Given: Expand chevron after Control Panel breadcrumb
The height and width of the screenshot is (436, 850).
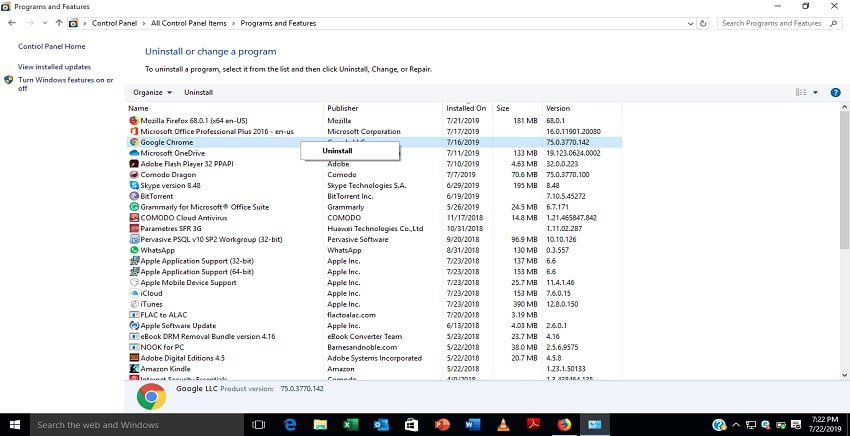Looking at the screenshot, I should click(144, 23).
